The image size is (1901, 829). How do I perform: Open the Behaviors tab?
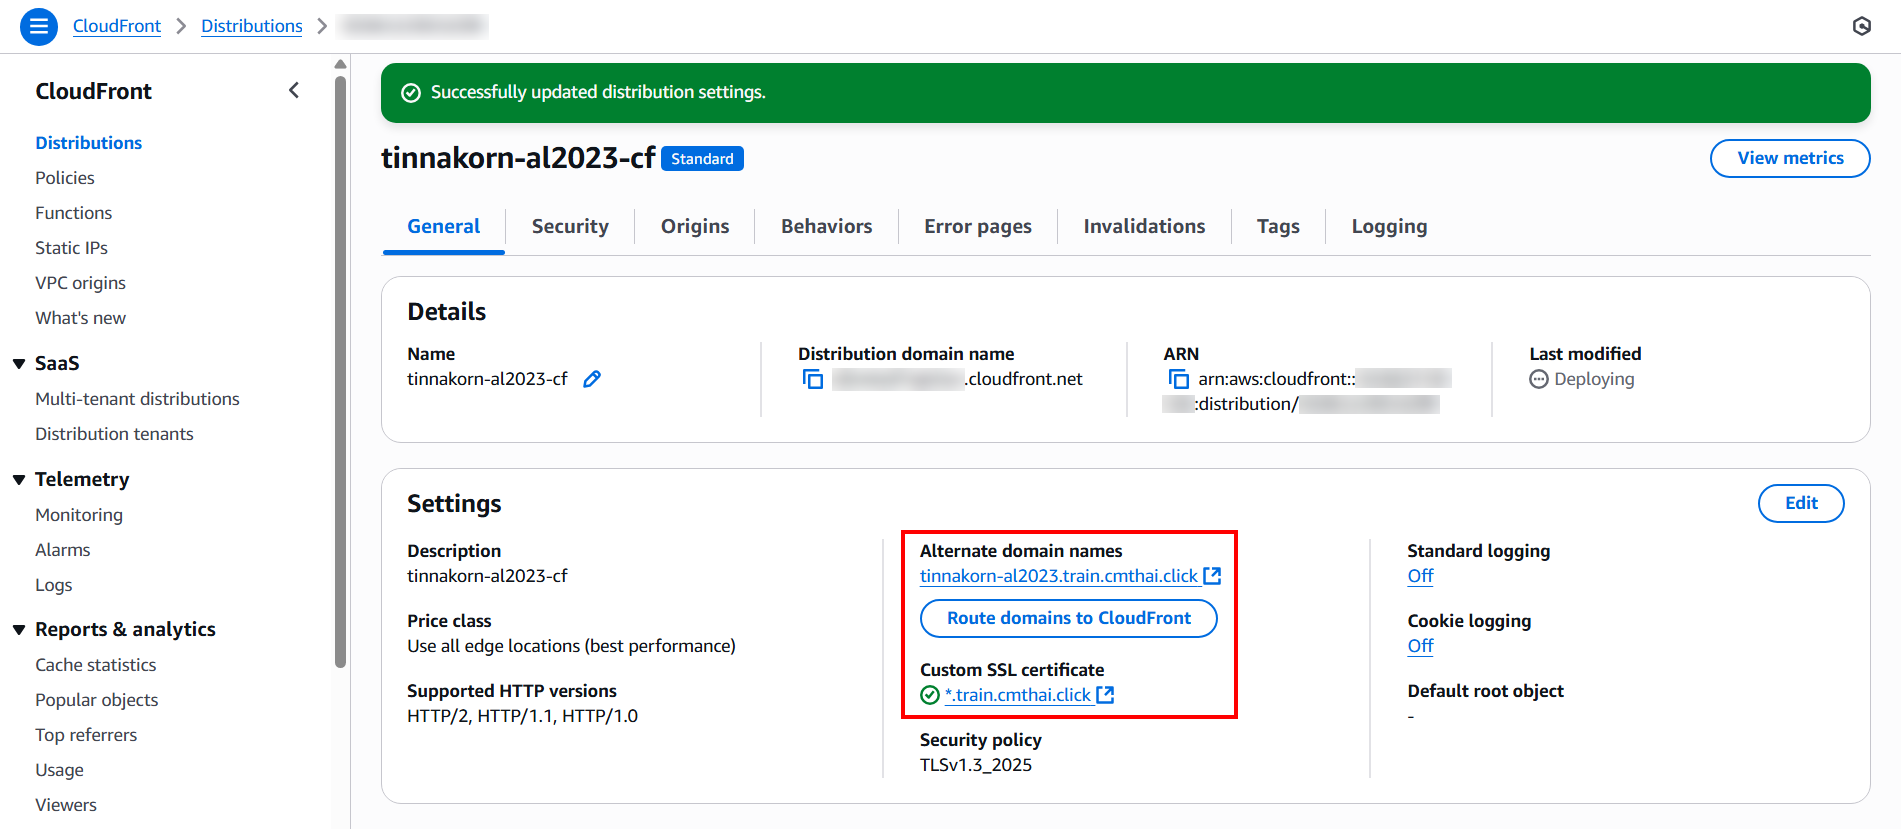[x=827, y=226]
